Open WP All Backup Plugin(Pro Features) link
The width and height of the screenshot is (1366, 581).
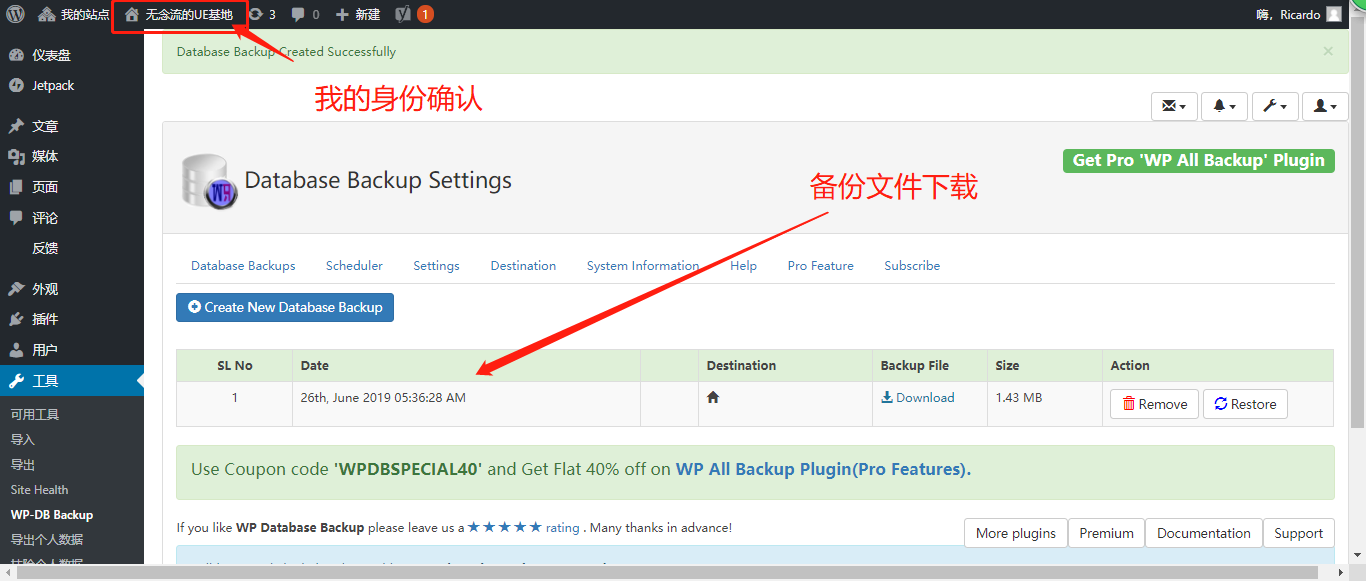(x=823, y=469)
